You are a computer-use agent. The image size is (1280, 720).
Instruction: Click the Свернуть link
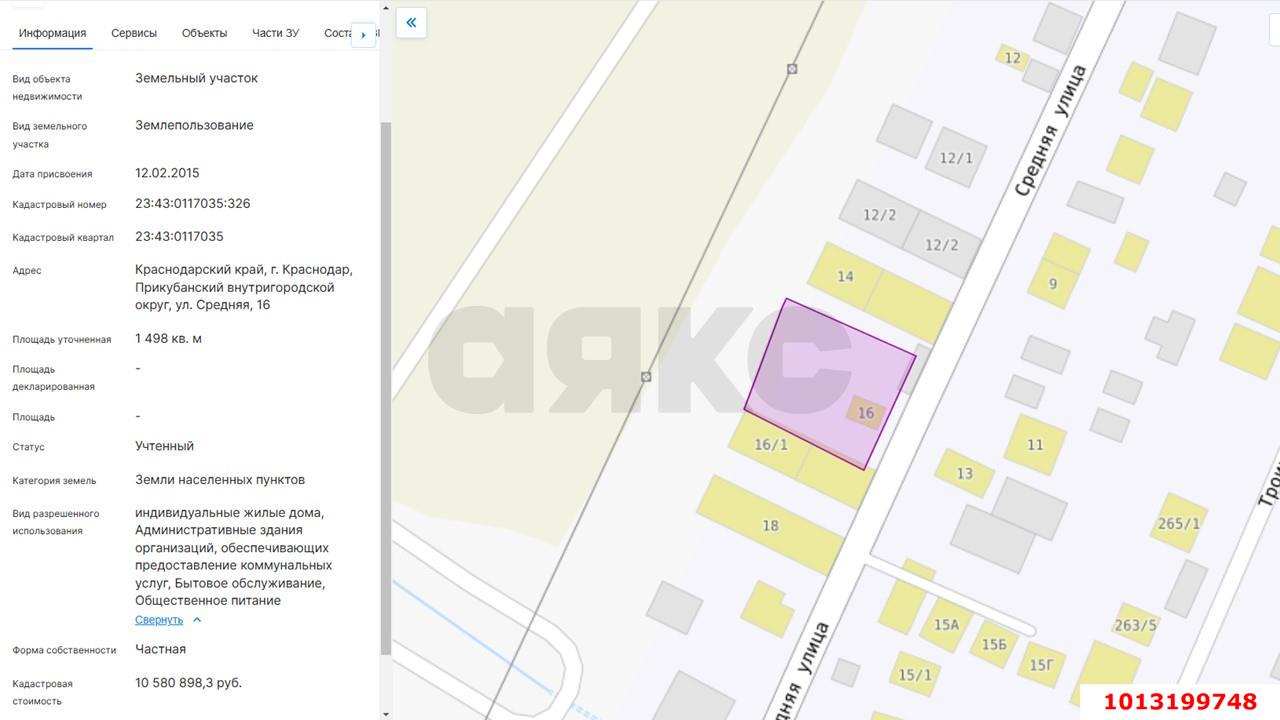point(159,620)
